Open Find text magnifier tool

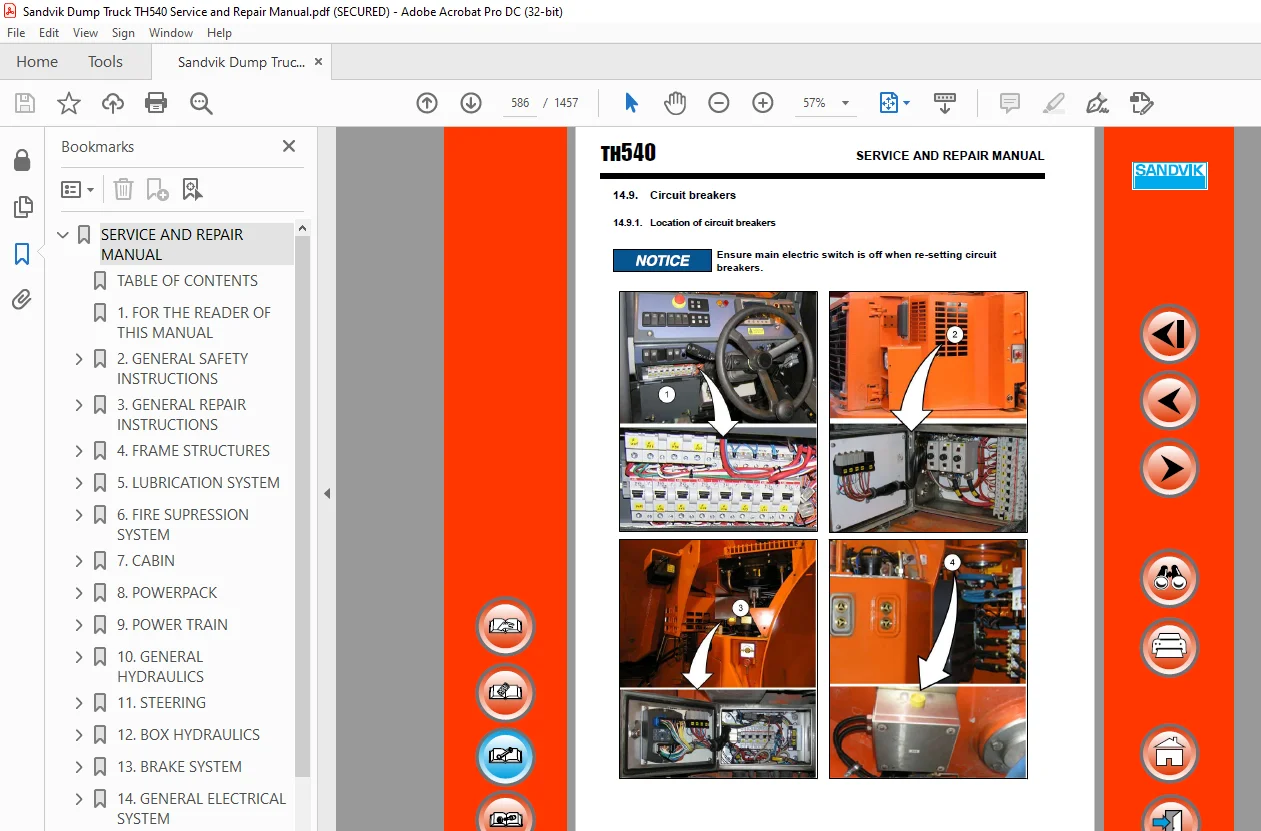(201, 103)
